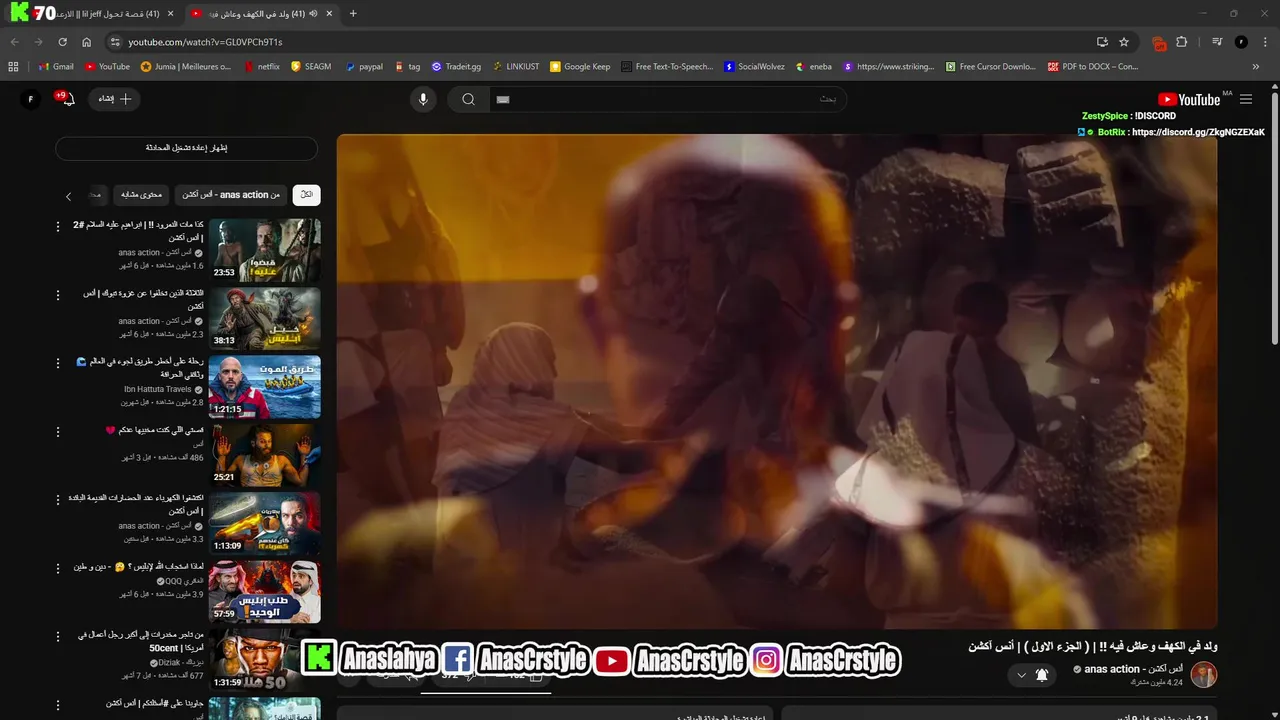The height and width of the screenshot is (720, 1280).
Task: Click the 'إنشاء' create button
Action: [x=115, y=99]
